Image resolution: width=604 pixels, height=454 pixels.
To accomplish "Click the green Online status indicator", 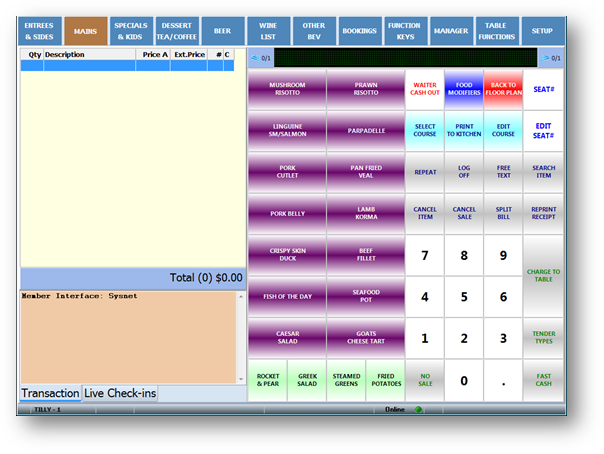I will [x=419, y=409].
